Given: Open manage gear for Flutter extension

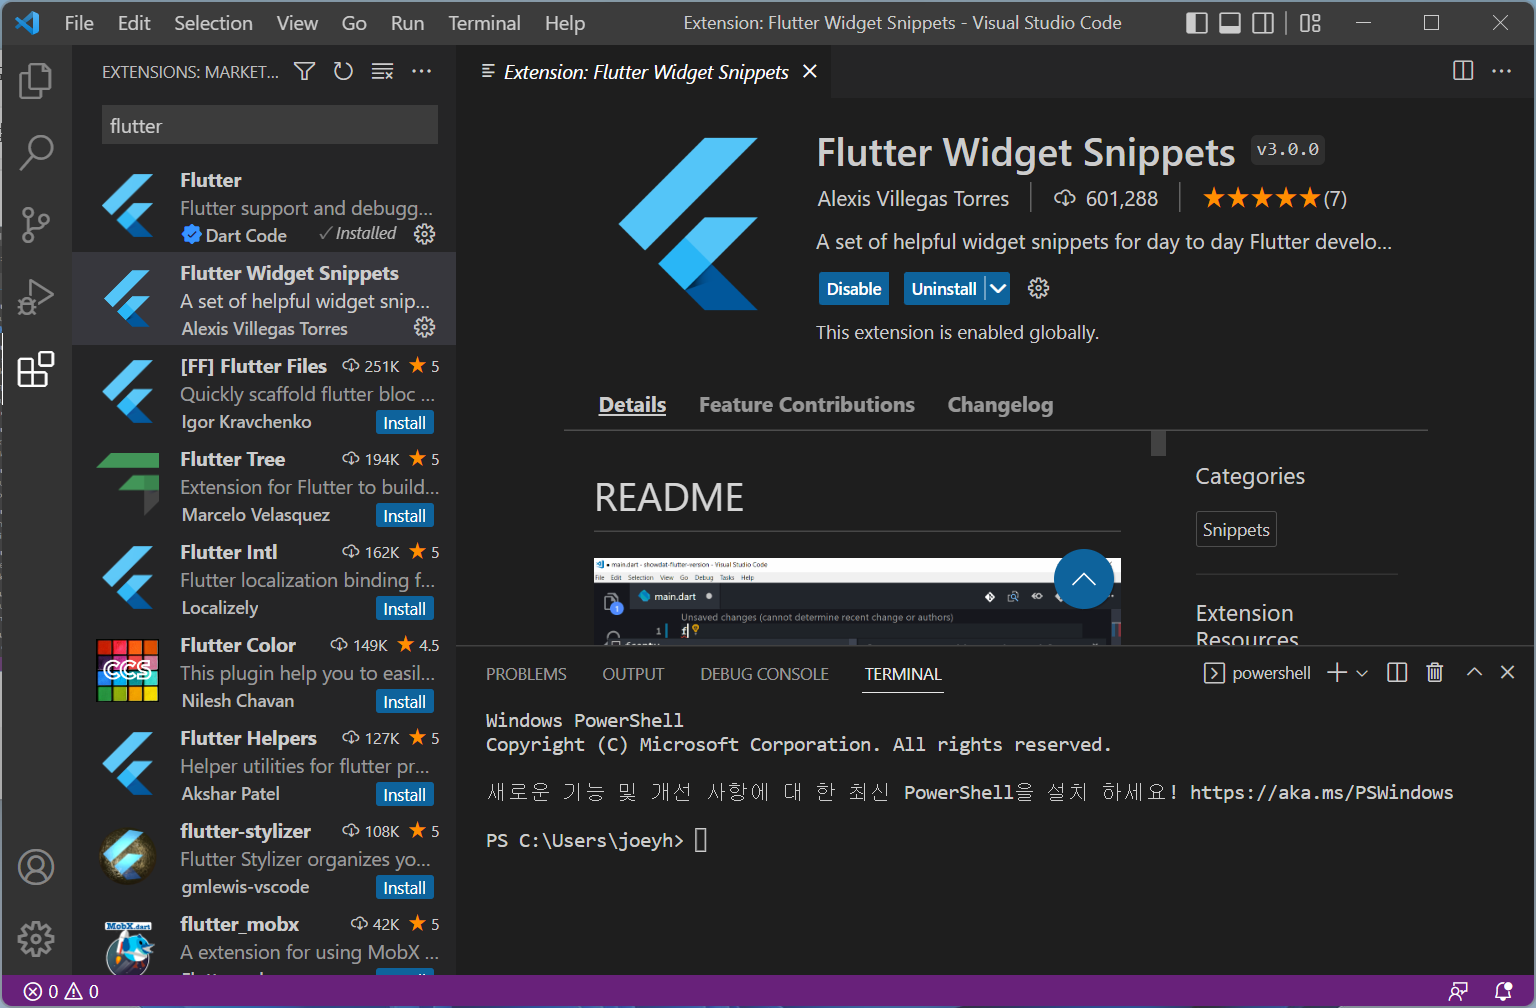Looking at the screenshot, I should pos(425,234).
